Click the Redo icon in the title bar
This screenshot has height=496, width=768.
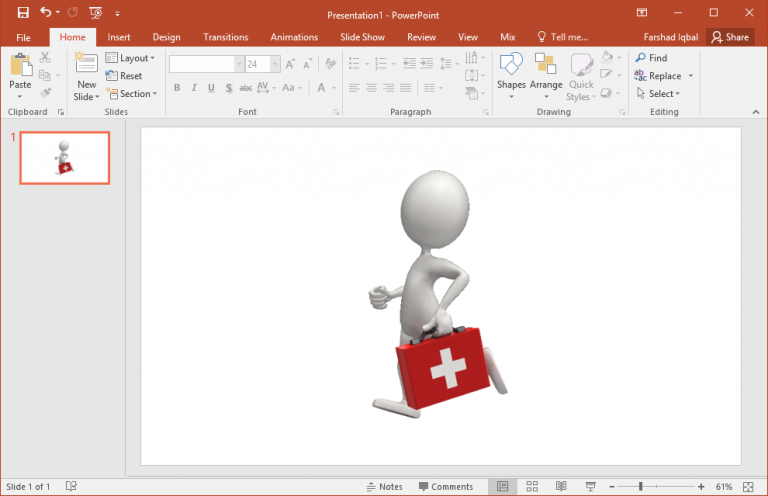click(72, 12)
